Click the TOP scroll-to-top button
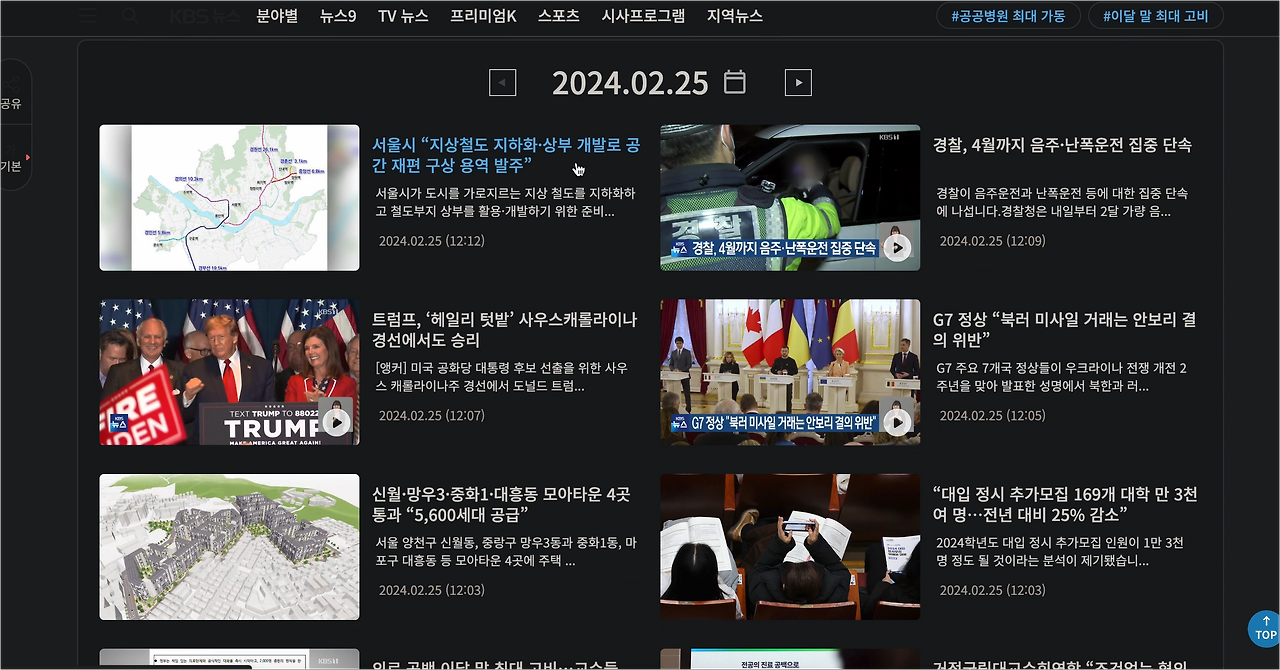Image resolution: width=1280 pixels, height=670 pixels. pos(1265,629)
